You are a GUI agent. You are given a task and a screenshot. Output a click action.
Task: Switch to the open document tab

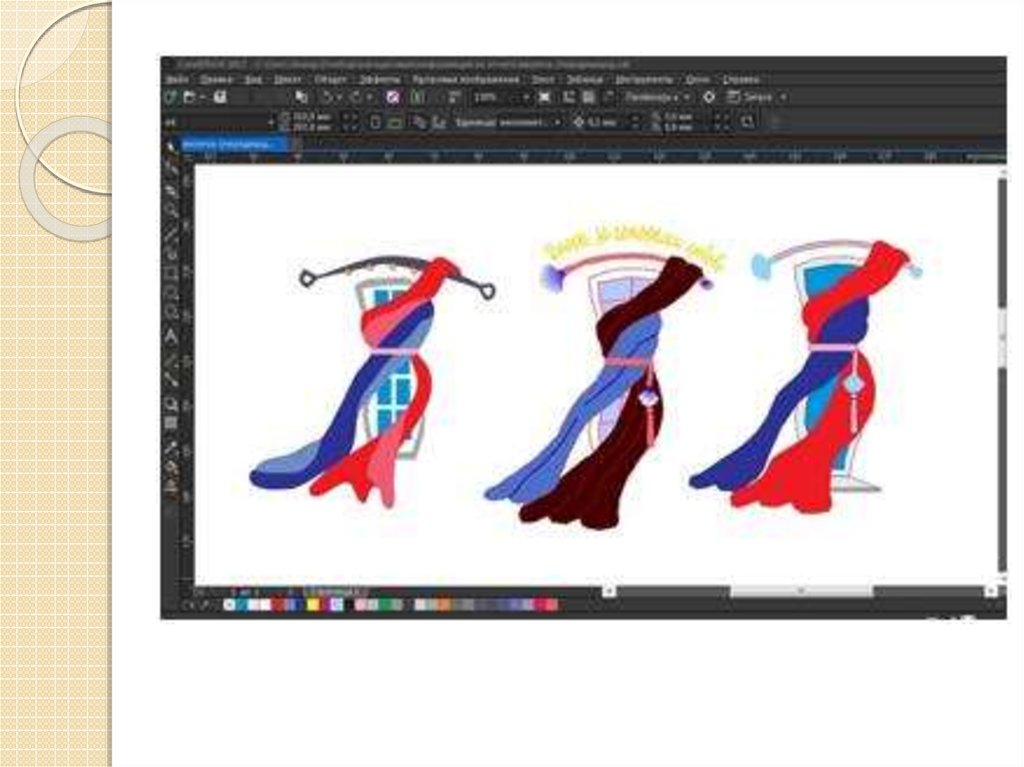coord(235,144)
